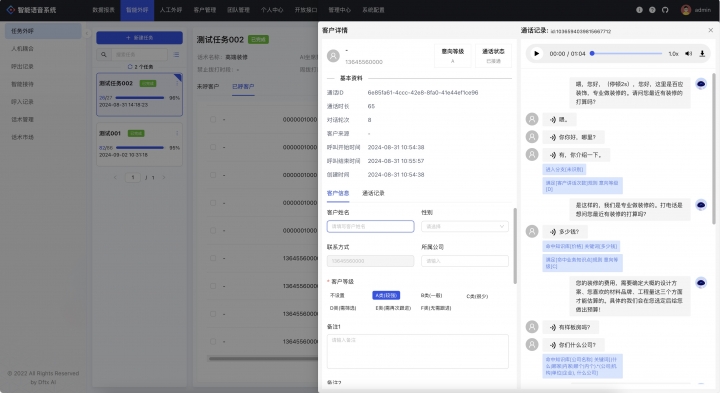Open more options for 测试001 card
Image resolution: width=720 pixels, height=393 pixels.
click(x=177, y=133)
